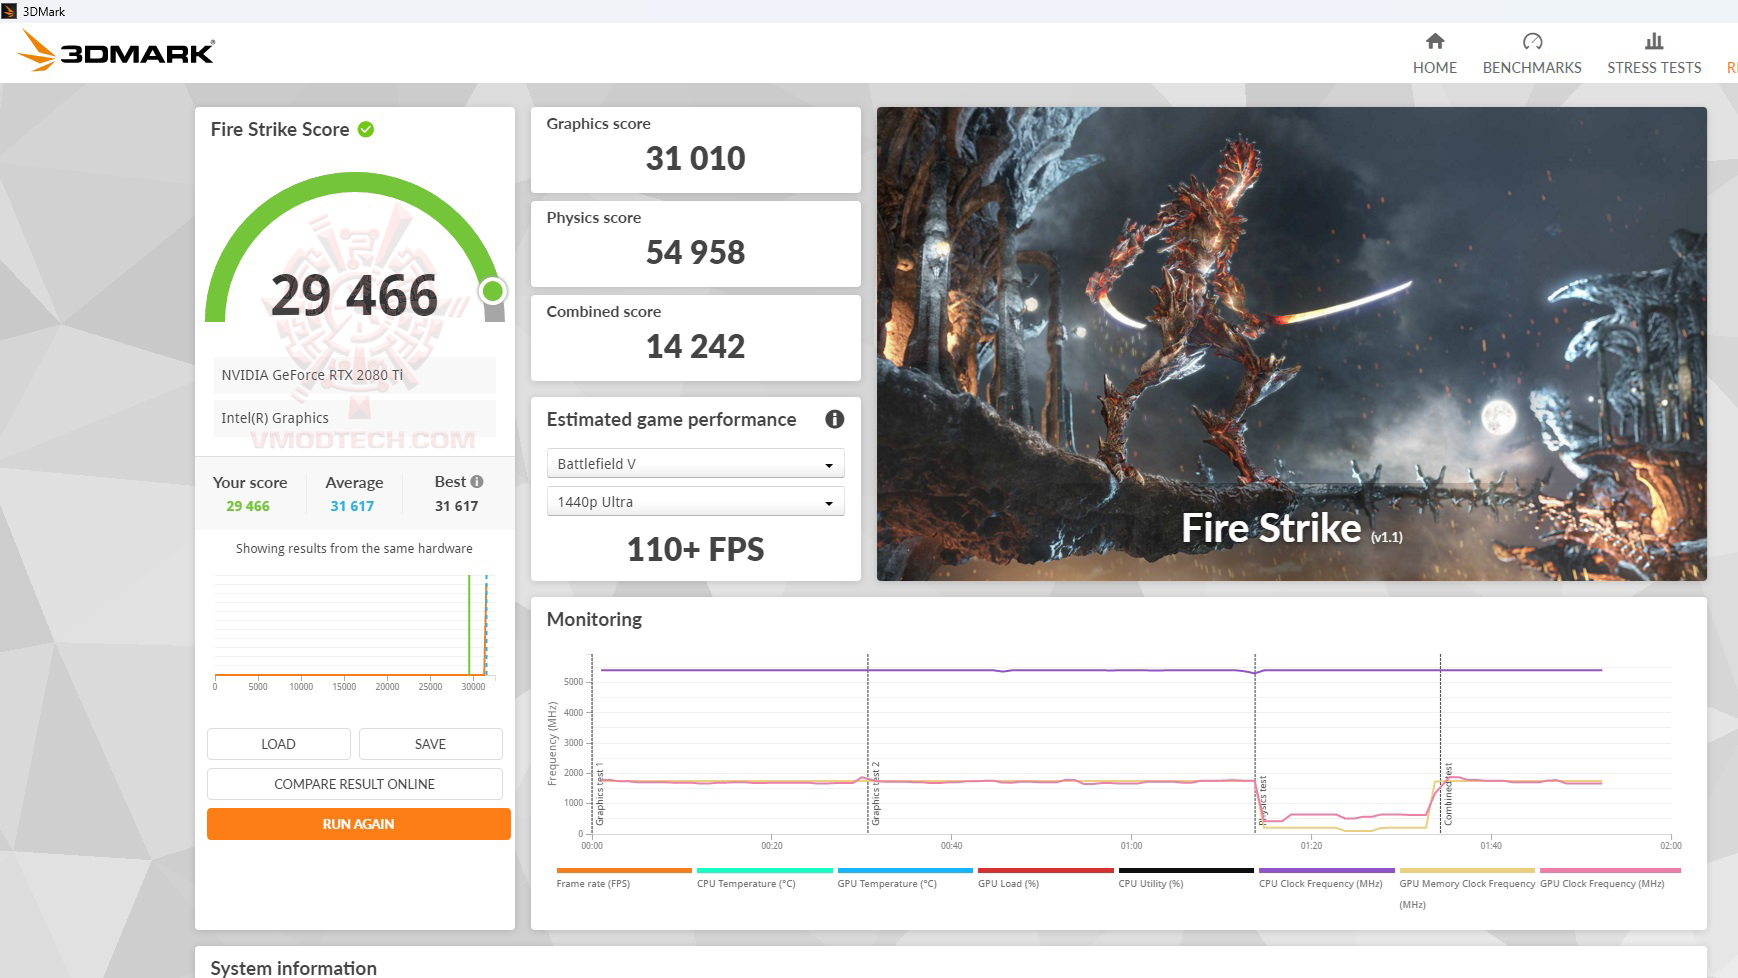This screenshot has width=1738, height=978.
Task: Click the Estimated game performance info icon
Action: click(835, 420)
